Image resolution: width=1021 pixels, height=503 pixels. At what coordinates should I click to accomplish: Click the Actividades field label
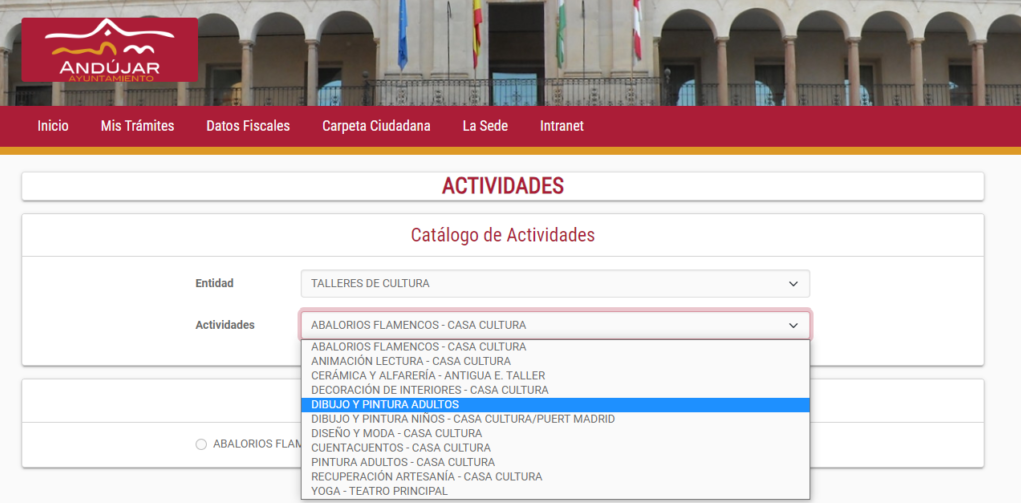(225, 325)
